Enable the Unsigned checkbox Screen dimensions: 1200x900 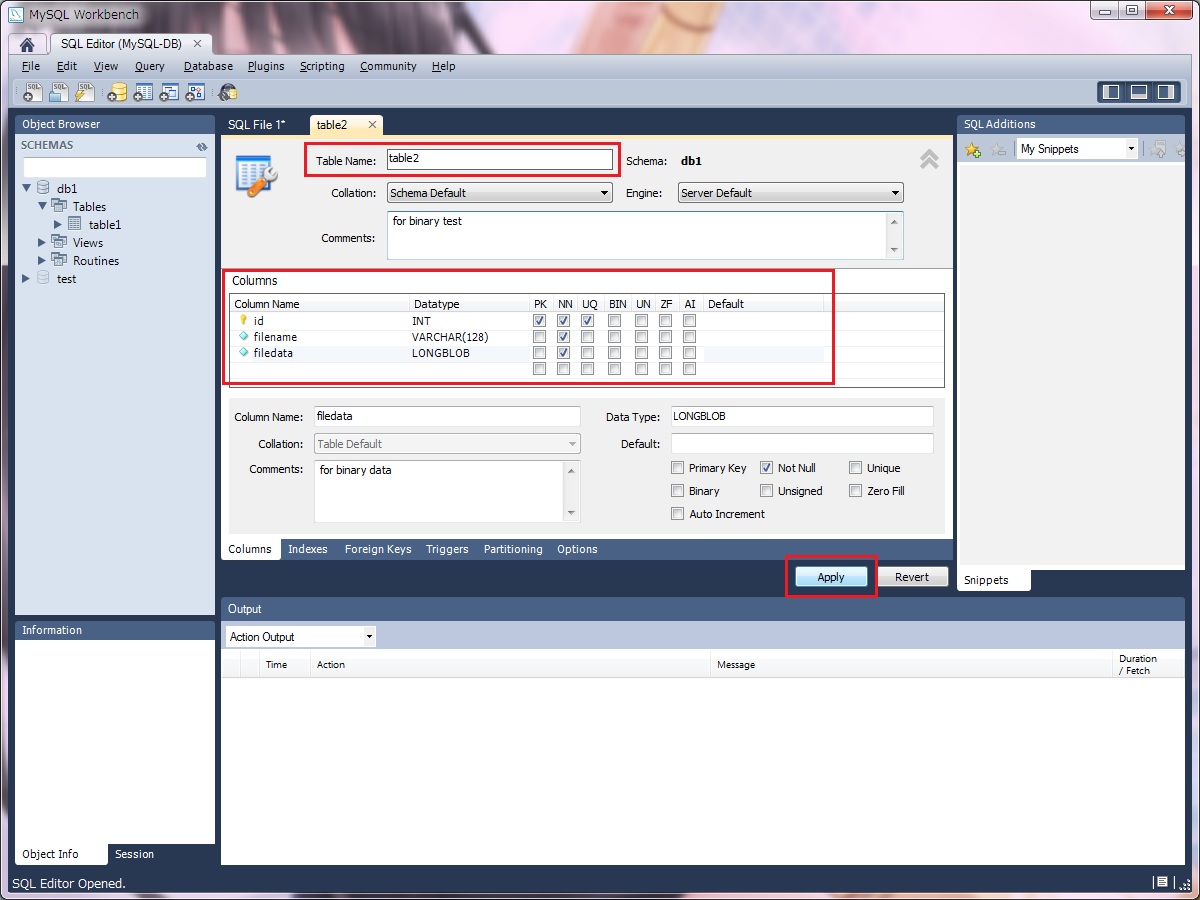(x=767, y=491)
